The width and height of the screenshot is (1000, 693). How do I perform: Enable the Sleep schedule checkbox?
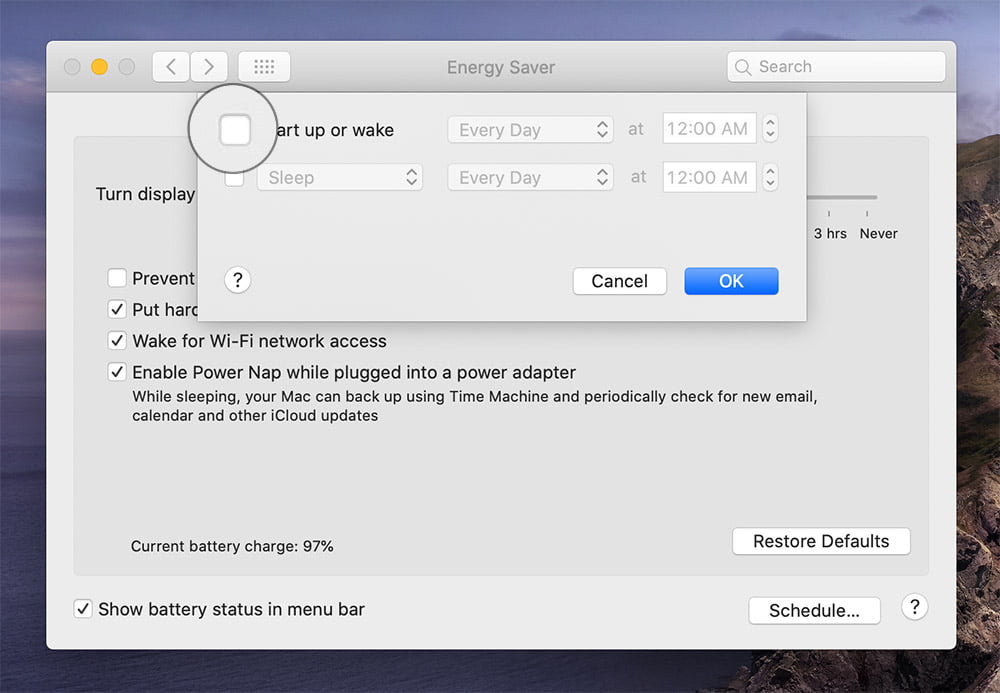[234, 178]
